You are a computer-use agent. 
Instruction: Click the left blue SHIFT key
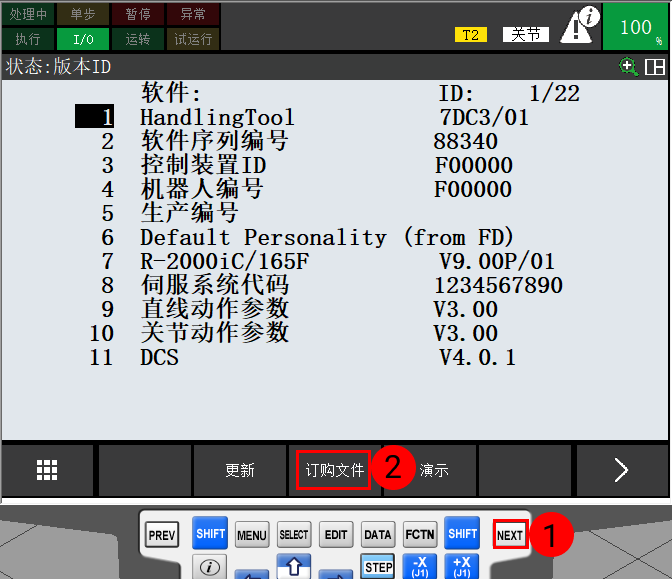210,533
